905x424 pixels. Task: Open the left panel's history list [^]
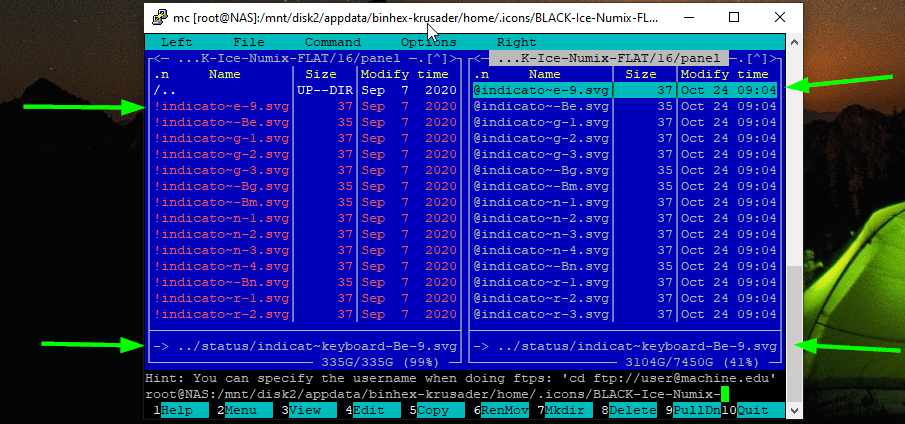click(437, 58)
